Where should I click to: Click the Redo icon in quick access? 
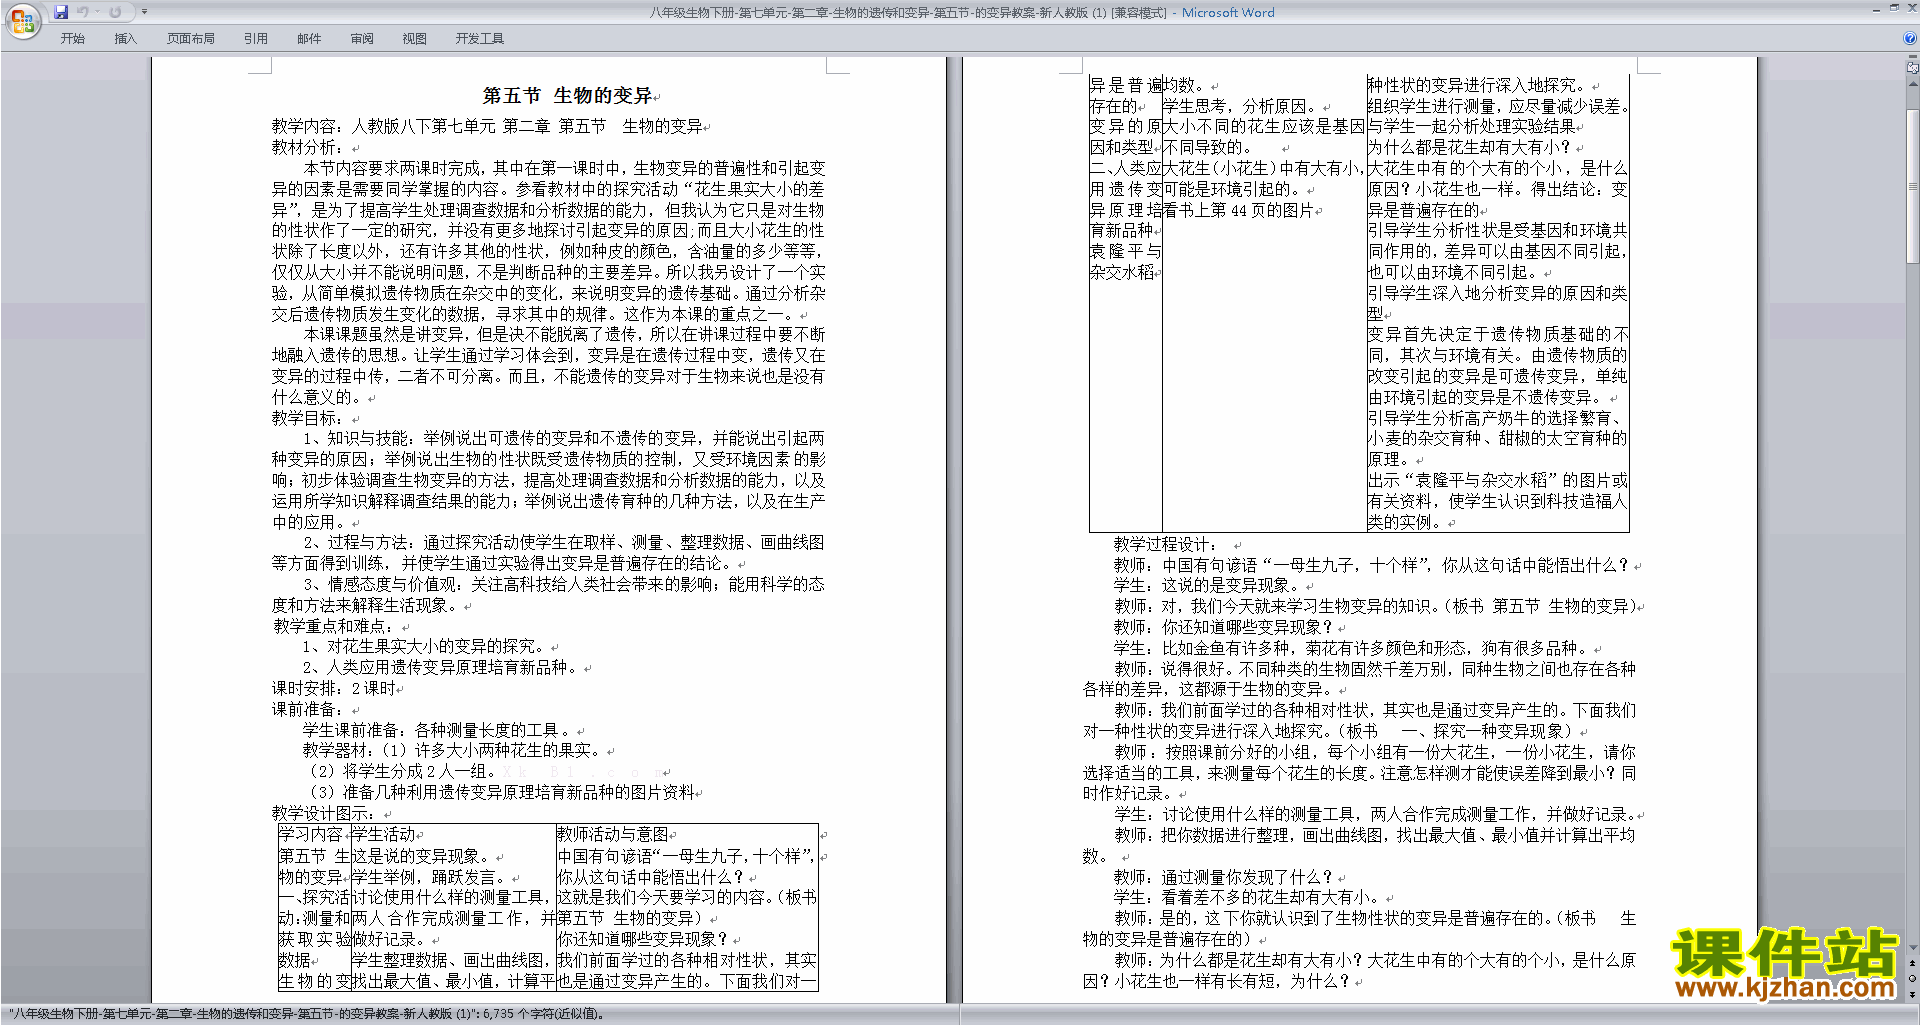pos(115,12)
